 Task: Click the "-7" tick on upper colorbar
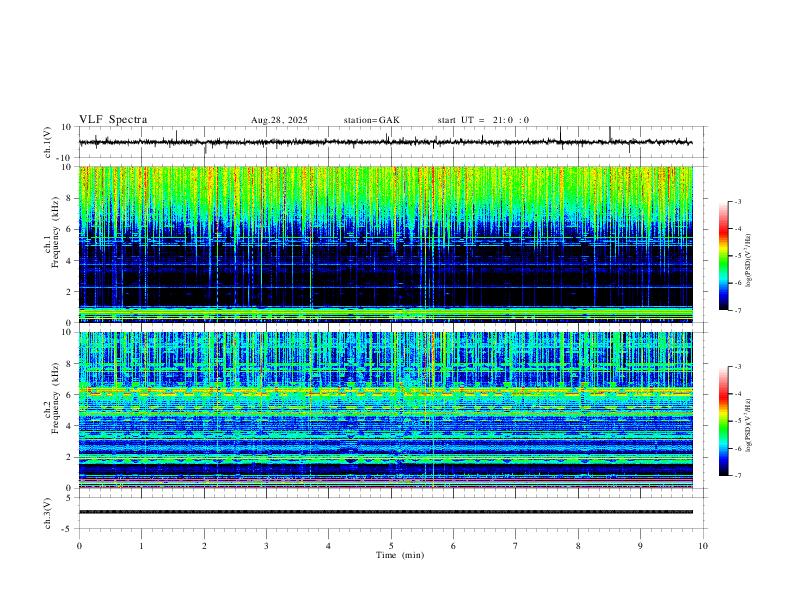pos(738,311)
